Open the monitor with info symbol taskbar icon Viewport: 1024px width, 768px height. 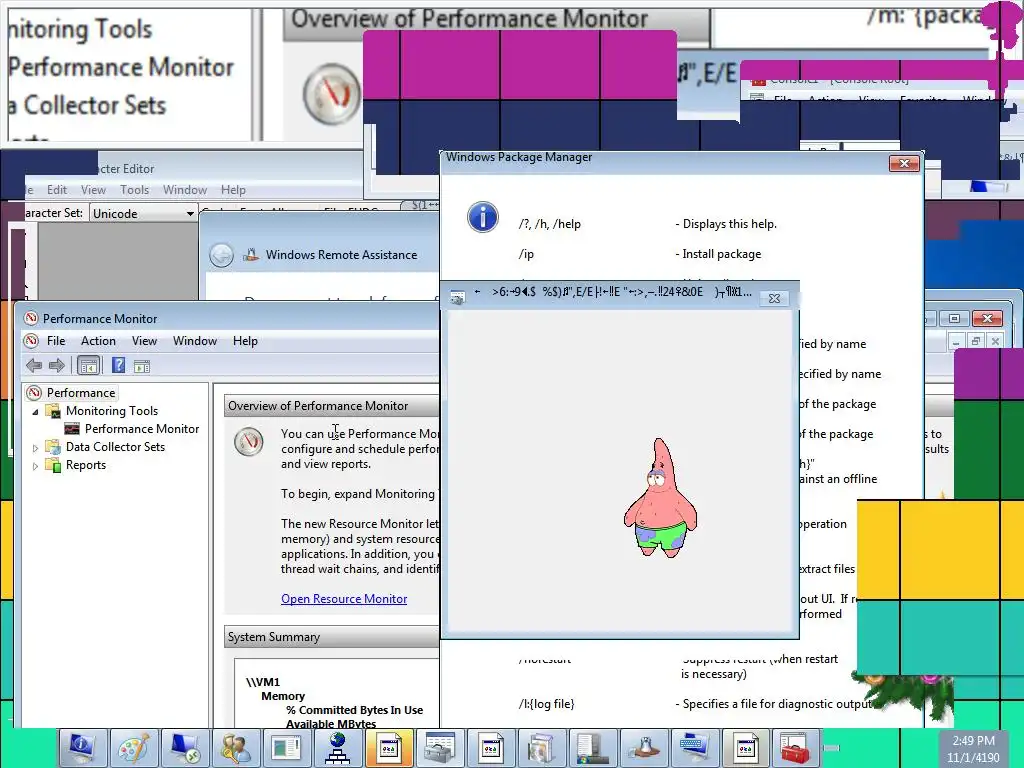pos(83,748)
